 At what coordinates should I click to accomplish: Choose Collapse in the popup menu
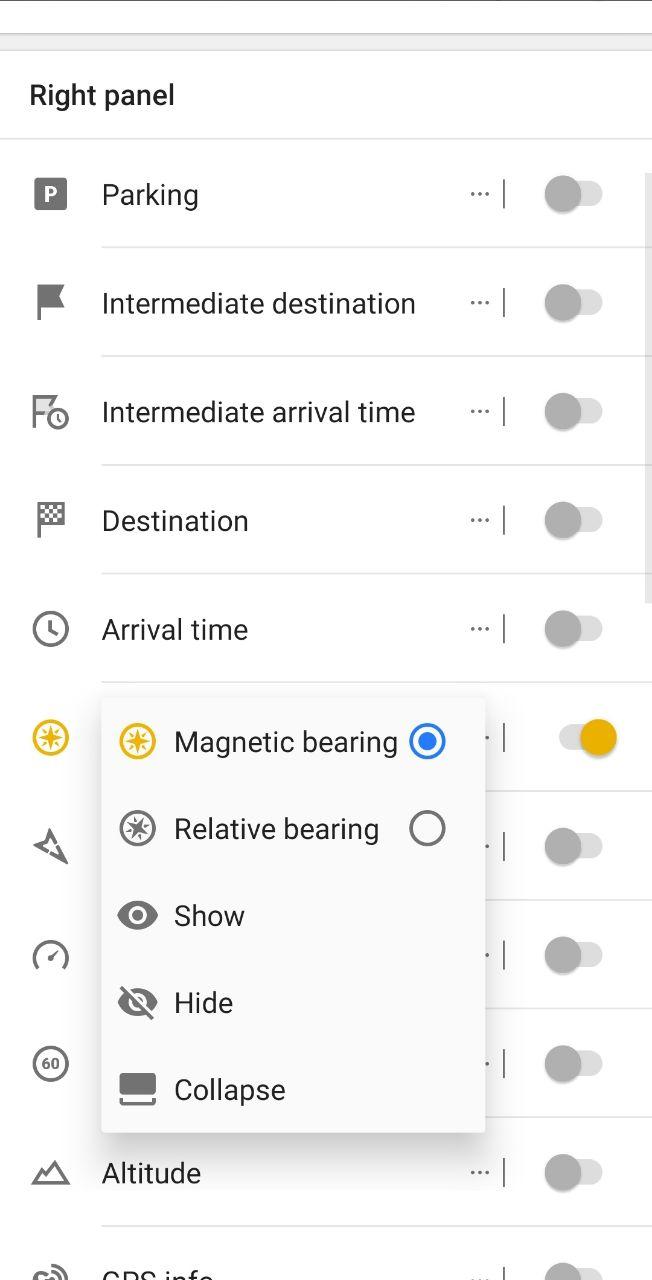[293, 1090]
